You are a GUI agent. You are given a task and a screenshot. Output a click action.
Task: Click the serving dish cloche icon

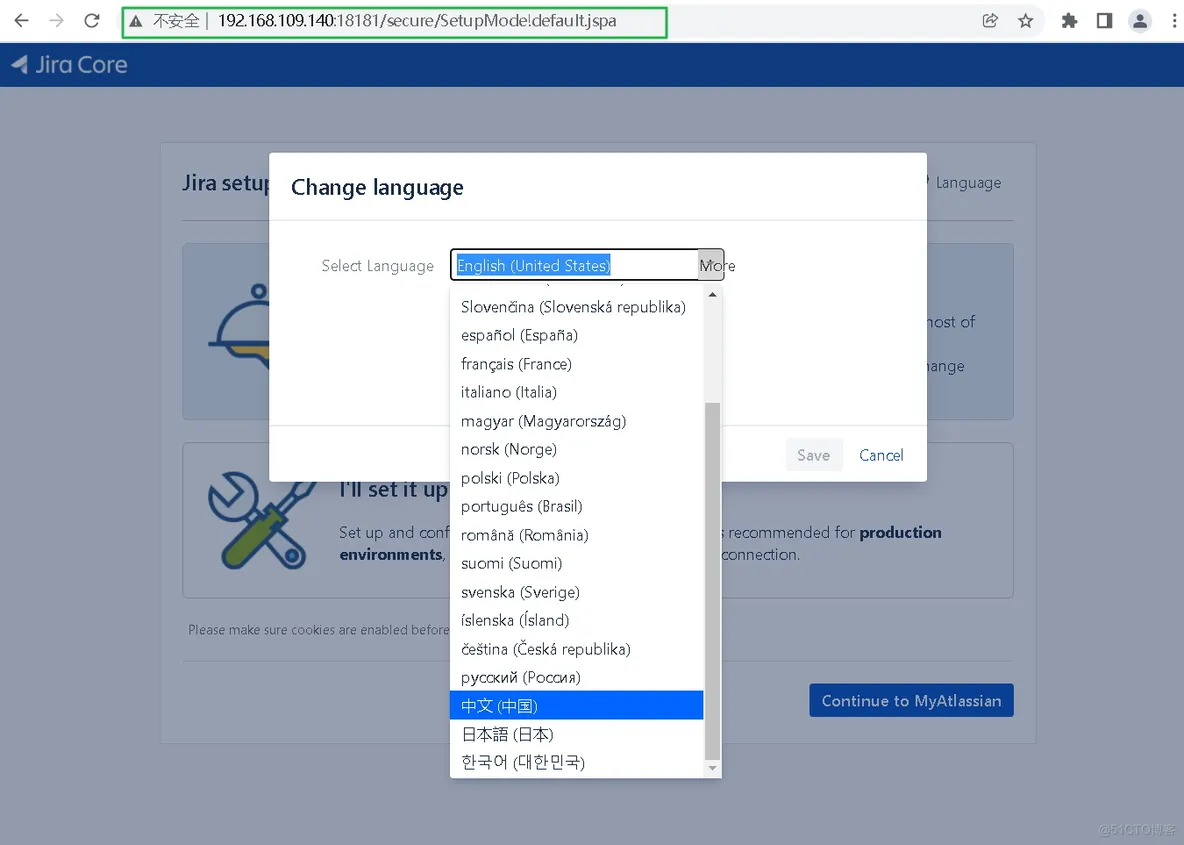240,326
